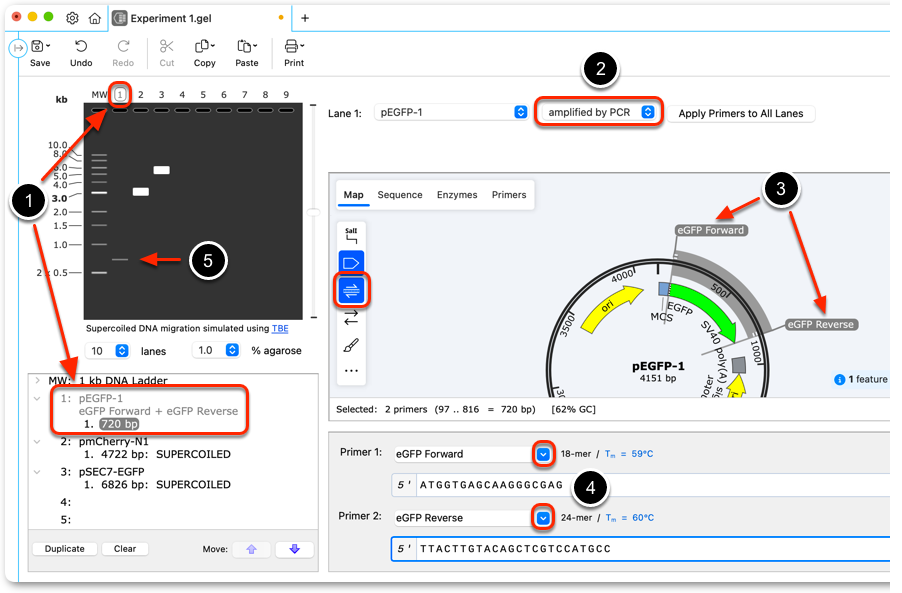Switch to the Primers tab
The image size is (902, 593).
coord(509,195)
